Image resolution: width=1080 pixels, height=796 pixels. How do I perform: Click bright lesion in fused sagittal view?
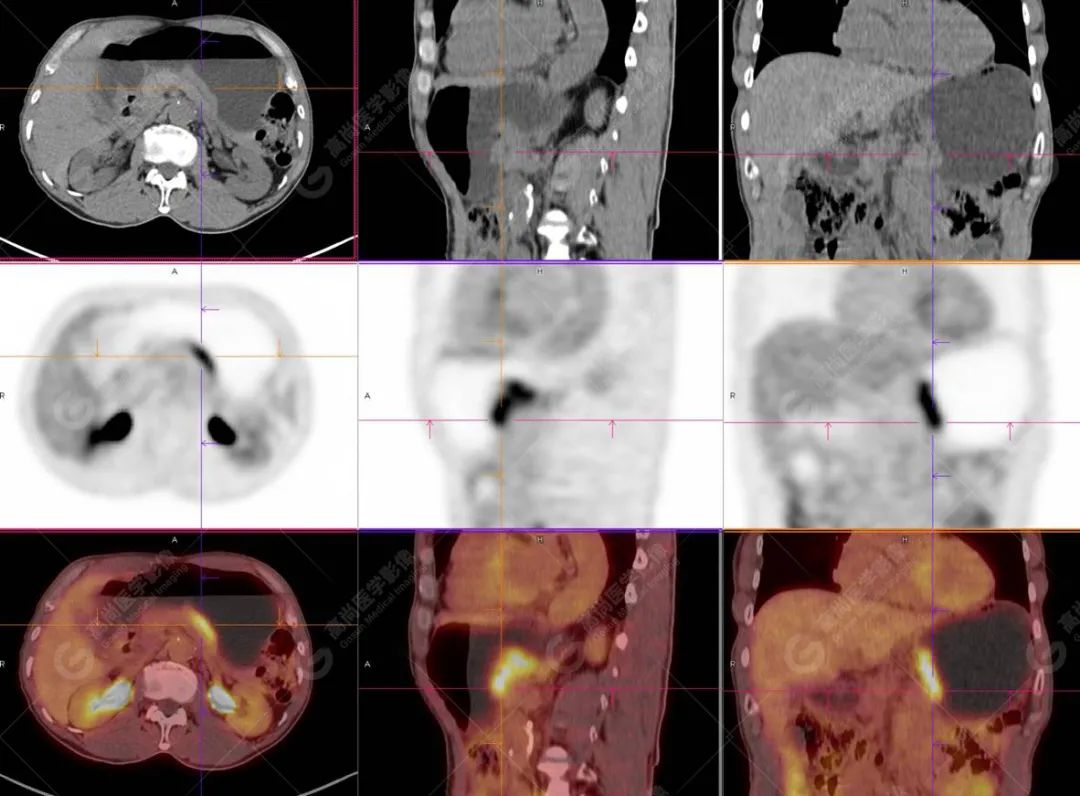510,668
